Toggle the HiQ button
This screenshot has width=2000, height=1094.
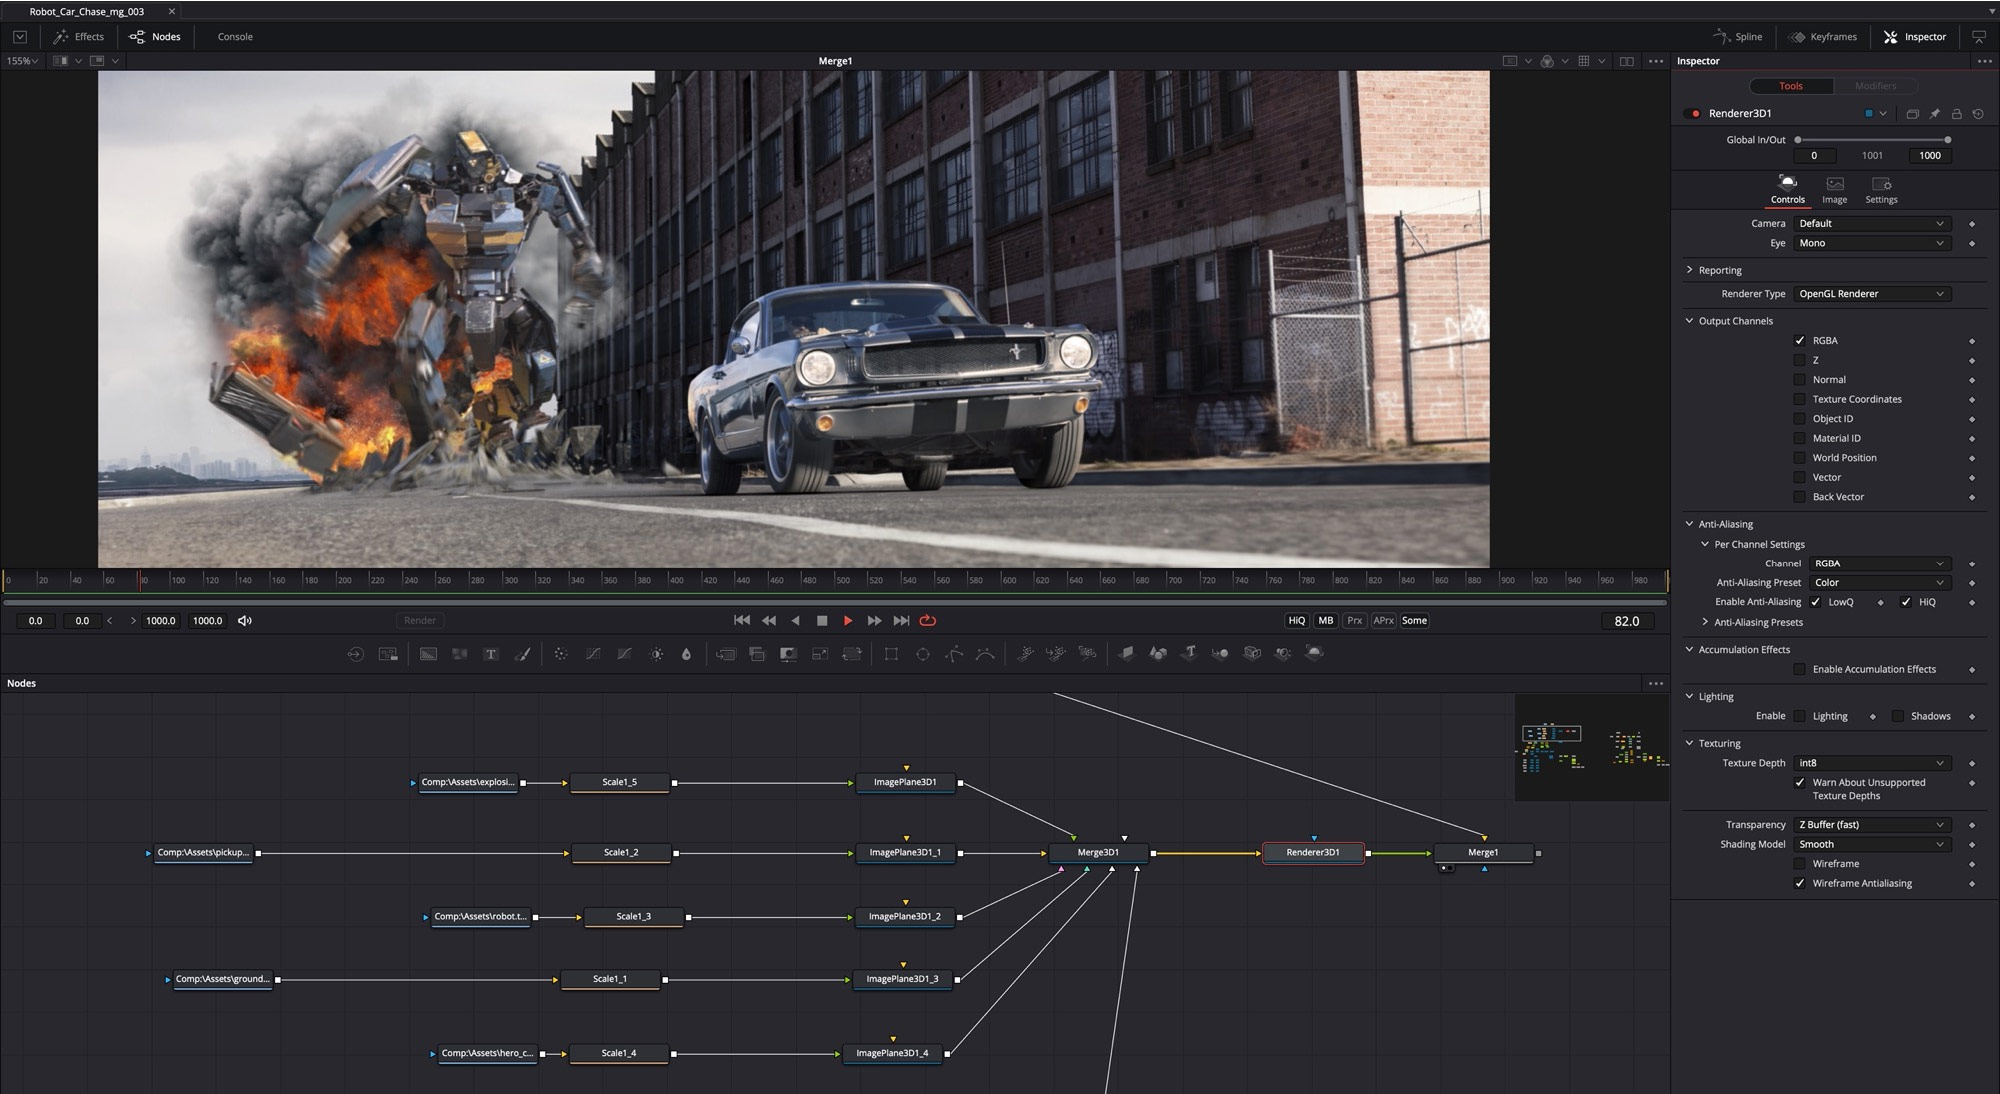tap(1296, 621)
